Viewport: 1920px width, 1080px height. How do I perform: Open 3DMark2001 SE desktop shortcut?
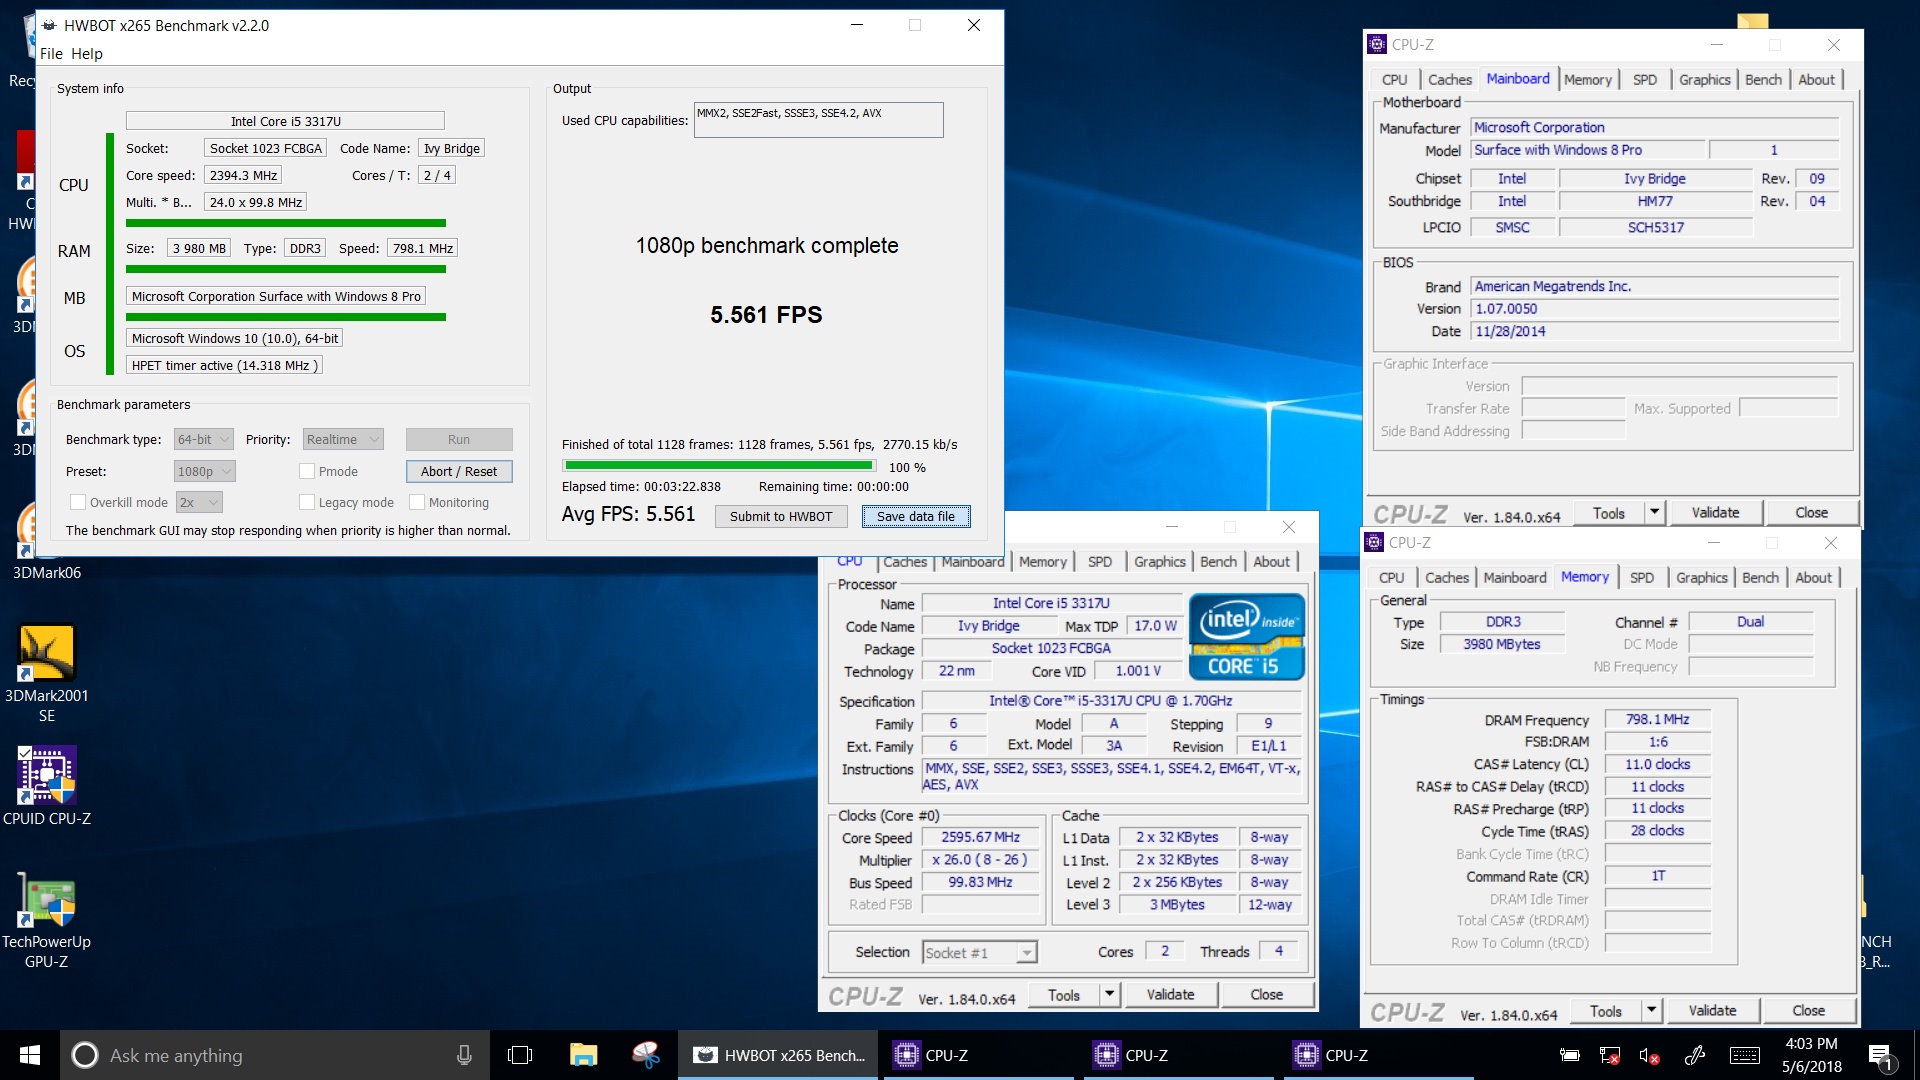46,674
